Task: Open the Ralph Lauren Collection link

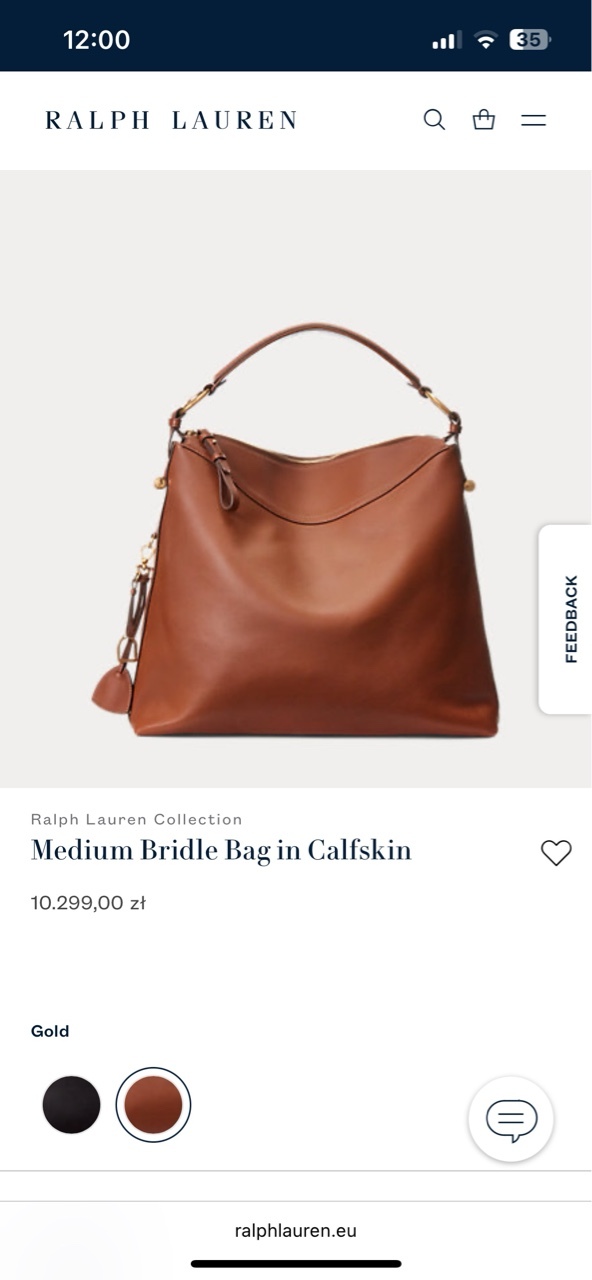Action: coord(136,819)
